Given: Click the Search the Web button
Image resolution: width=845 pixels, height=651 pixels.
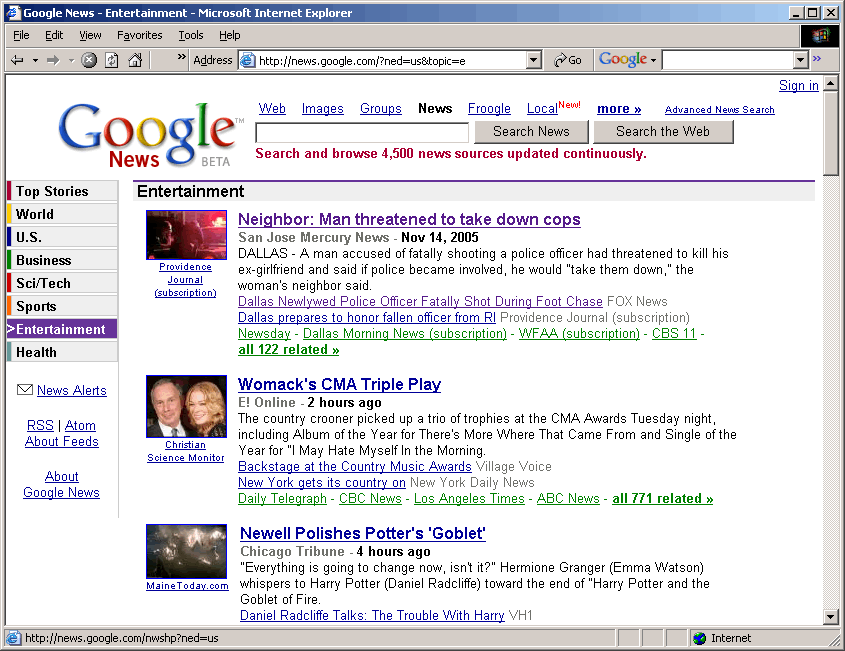Looking at the screenshot, I should click(x=663, y=131).
